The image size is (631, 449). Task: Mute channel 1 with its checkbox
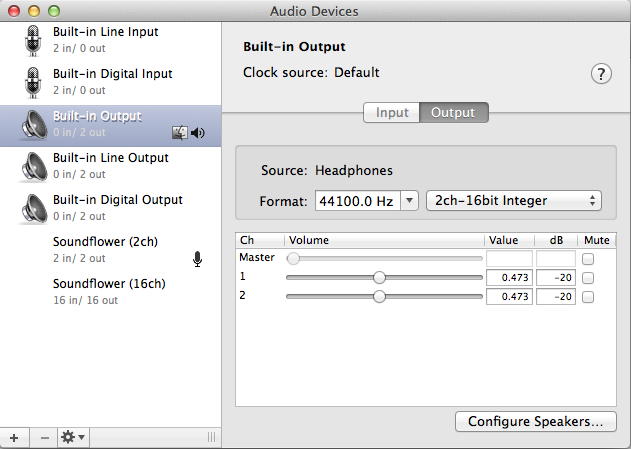pyautogui.click(x=588, y=278)
